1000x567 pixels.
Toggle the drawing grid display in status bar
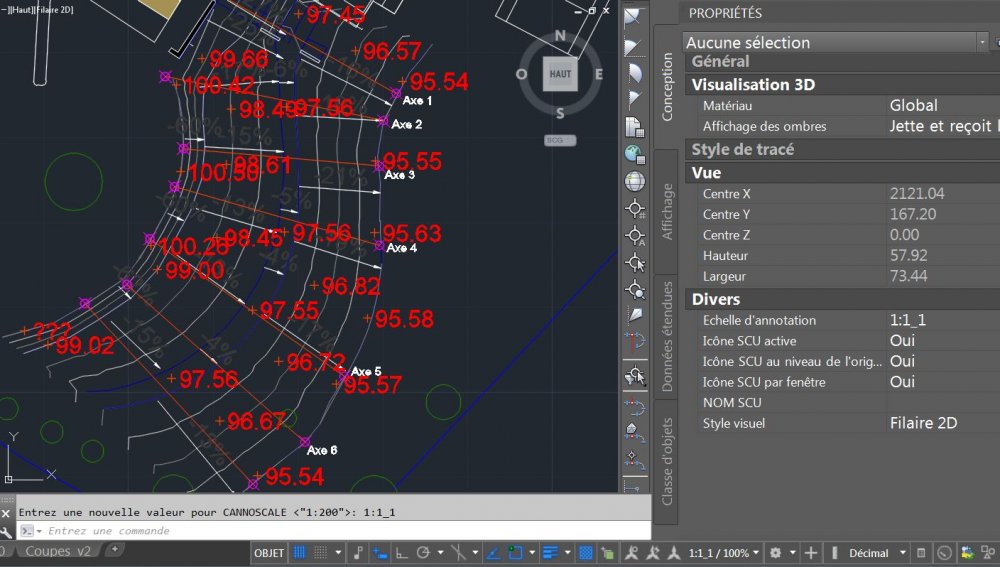(x=299, y=553)
